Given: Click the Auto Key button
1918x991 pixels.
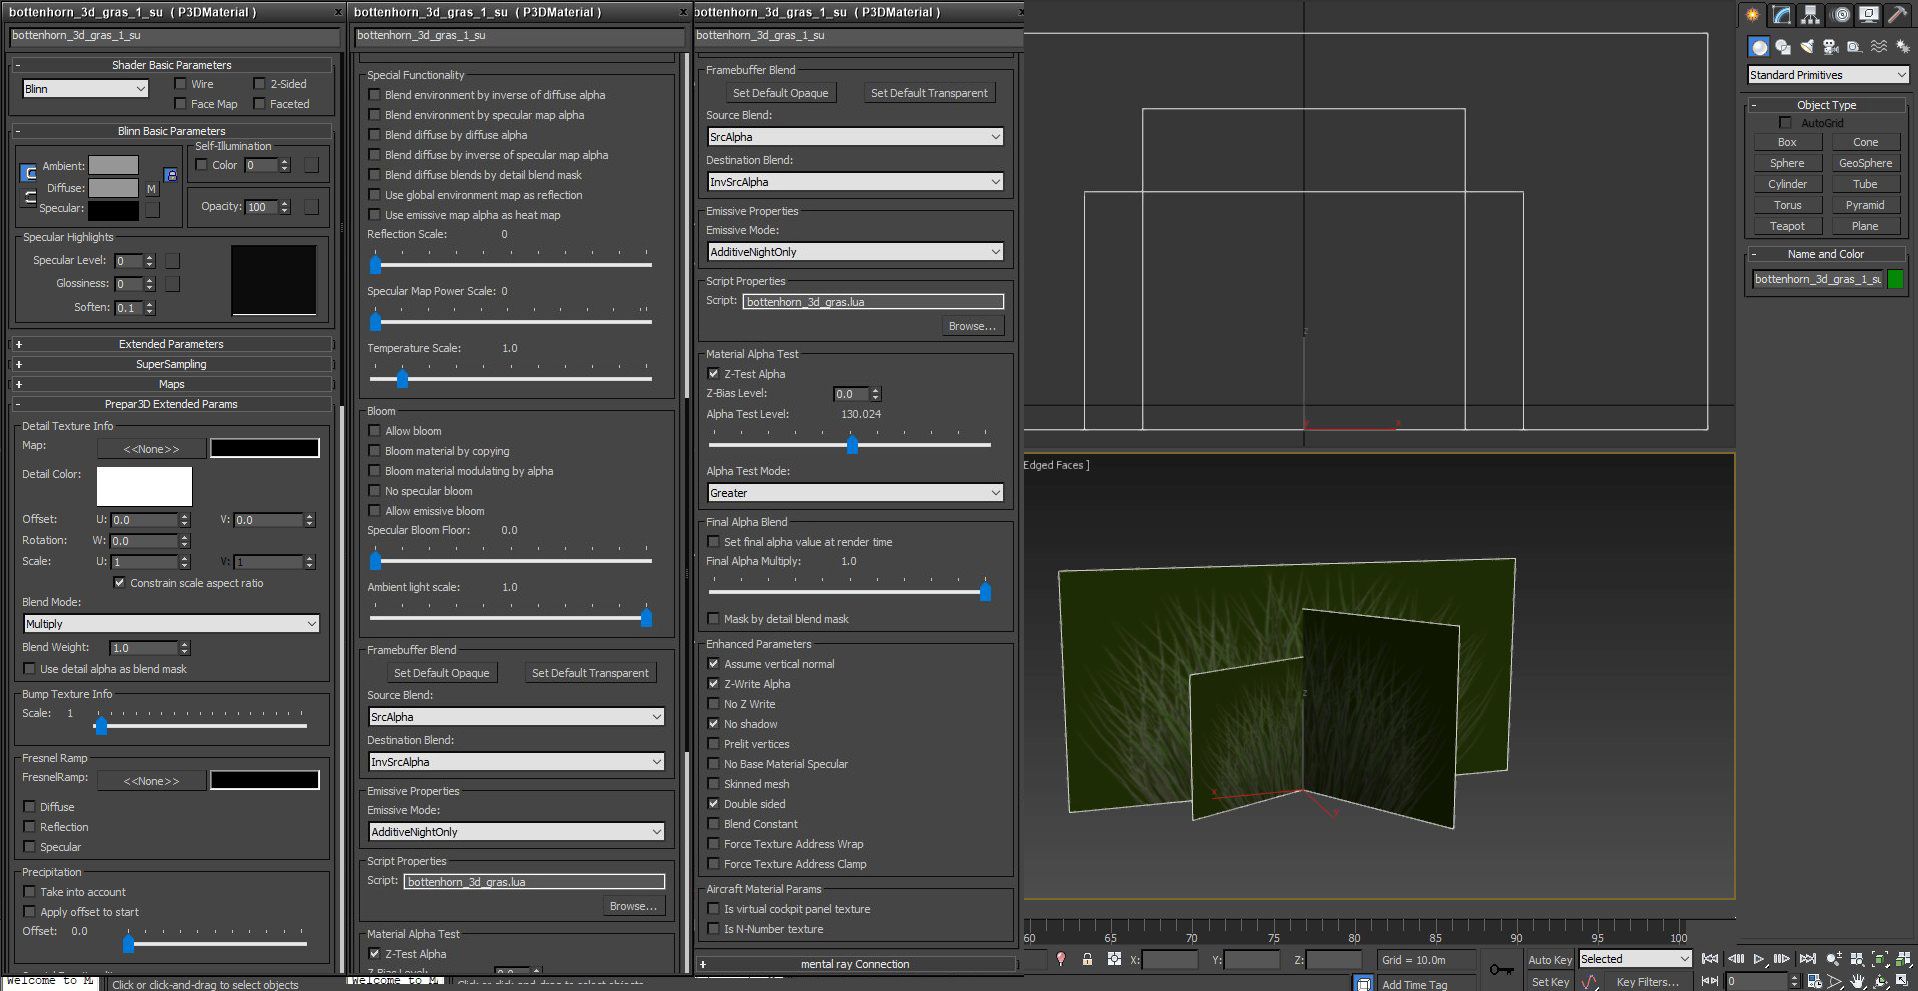Looking at the screenshot, I should 1550,960.
